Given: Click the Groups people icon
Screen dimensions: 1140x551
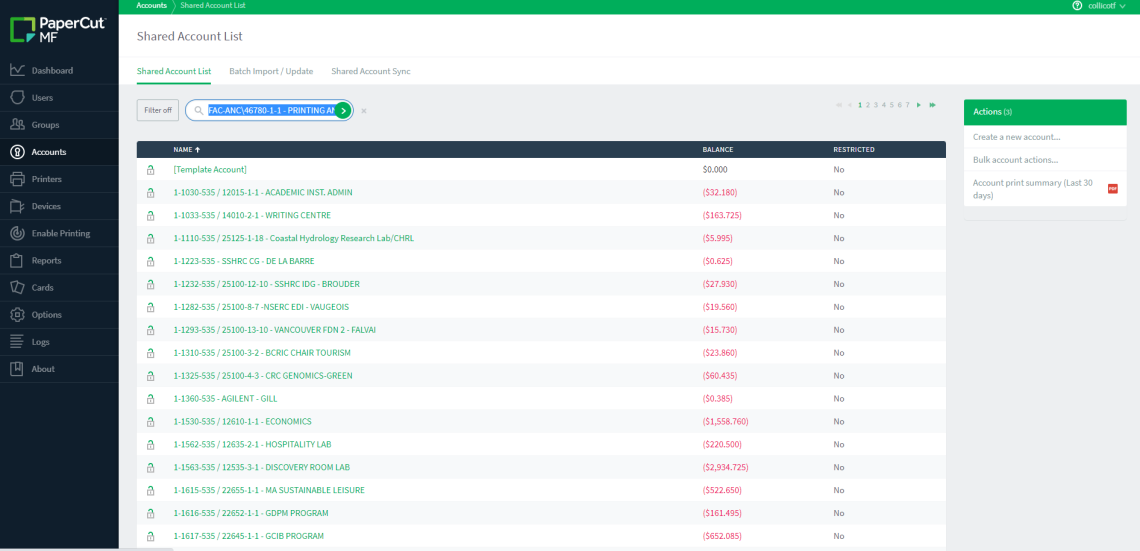Looking at the screenshot, I should (x=17, y=124).
